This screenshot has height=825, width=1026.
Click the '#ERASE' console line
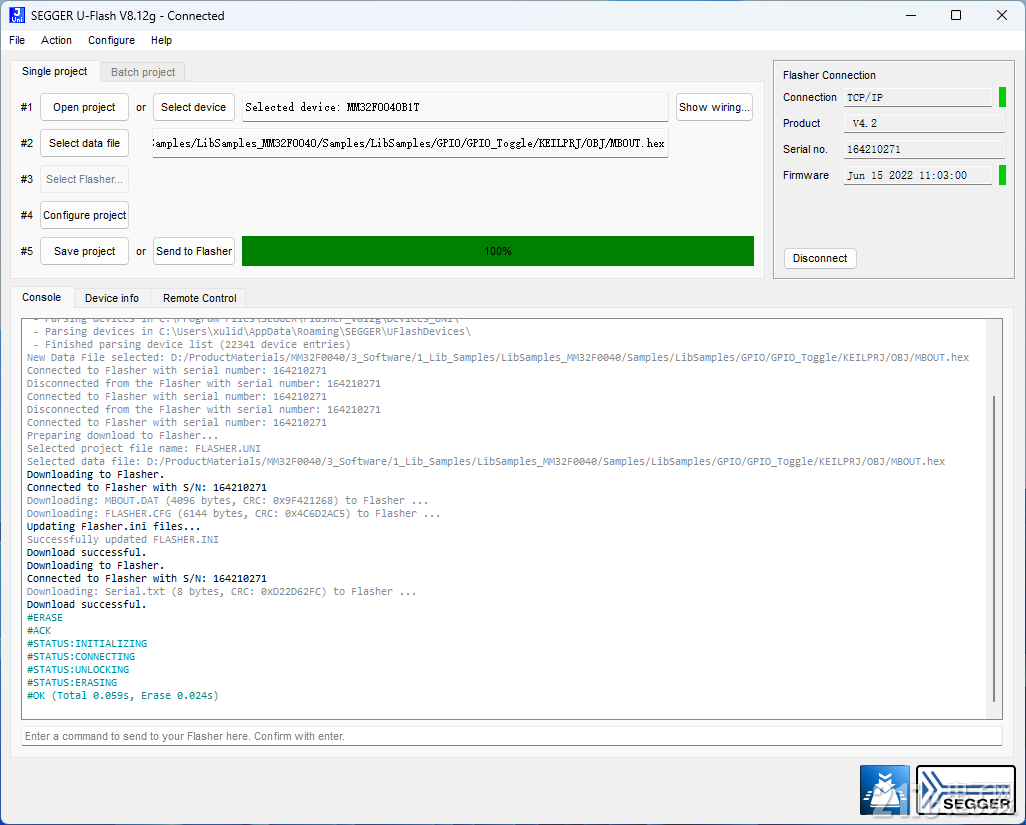coord(45,618)
